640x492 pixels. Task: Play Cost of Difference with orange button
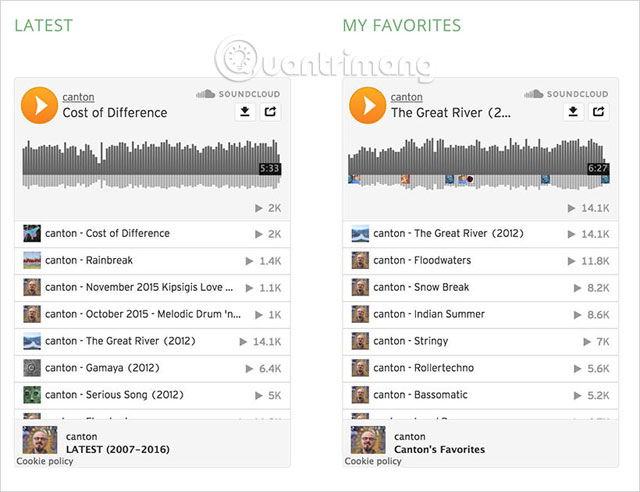click(39, 104)
